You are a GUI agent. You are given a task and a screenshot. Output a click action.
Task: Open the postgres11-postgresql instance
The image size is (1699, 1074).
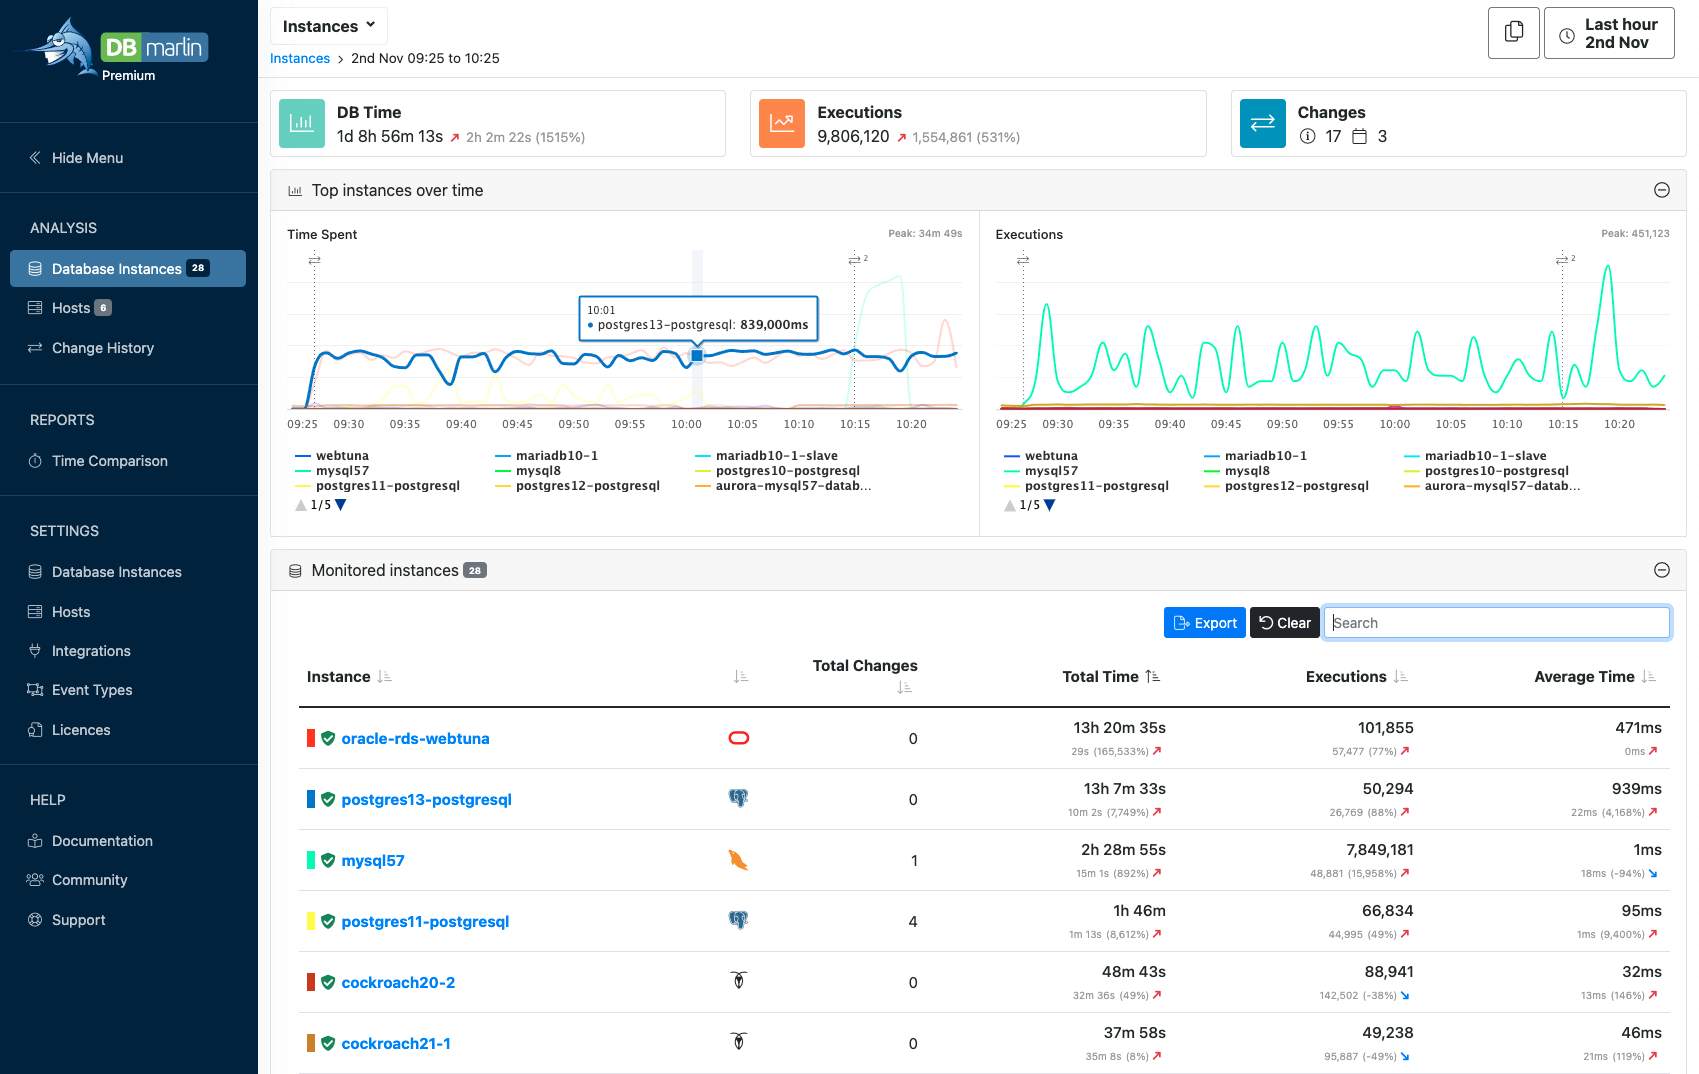[425, 922]
